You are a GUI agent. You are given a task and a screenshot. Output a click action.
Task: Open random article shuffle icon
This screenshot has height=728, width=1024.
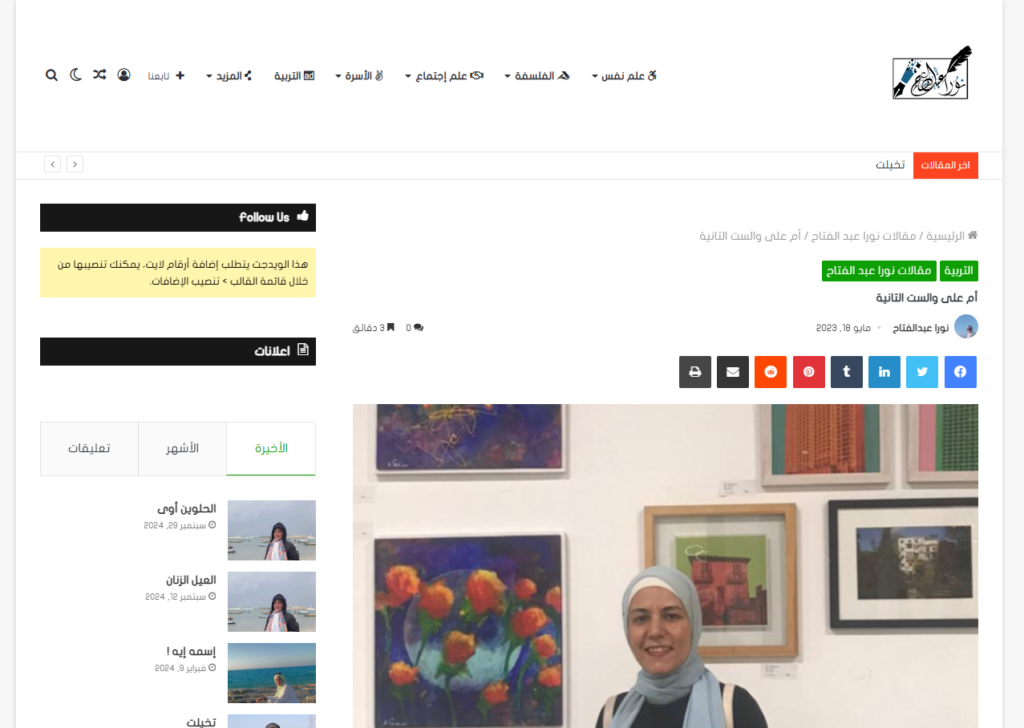pyautogui.click(x=99, y=75)
